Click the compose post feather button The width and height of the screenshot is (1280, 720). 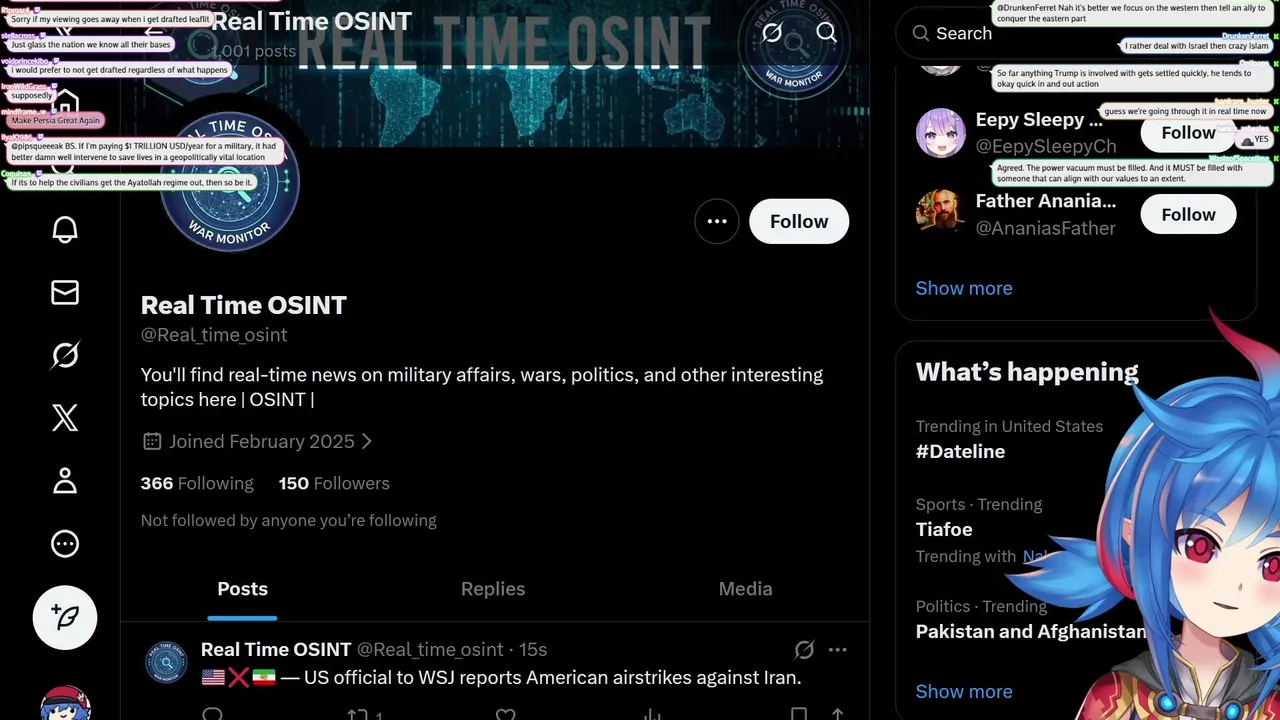click(65, 617)
